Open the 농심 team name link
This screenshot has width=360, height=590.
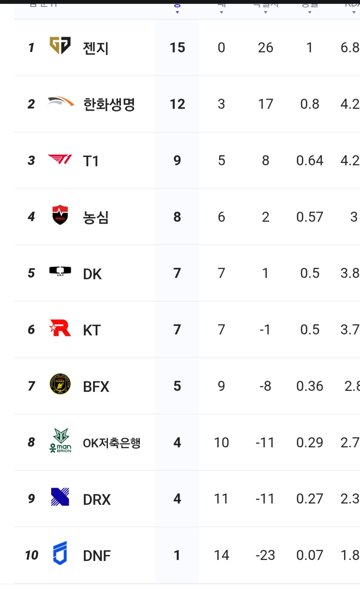click(96, 217)
